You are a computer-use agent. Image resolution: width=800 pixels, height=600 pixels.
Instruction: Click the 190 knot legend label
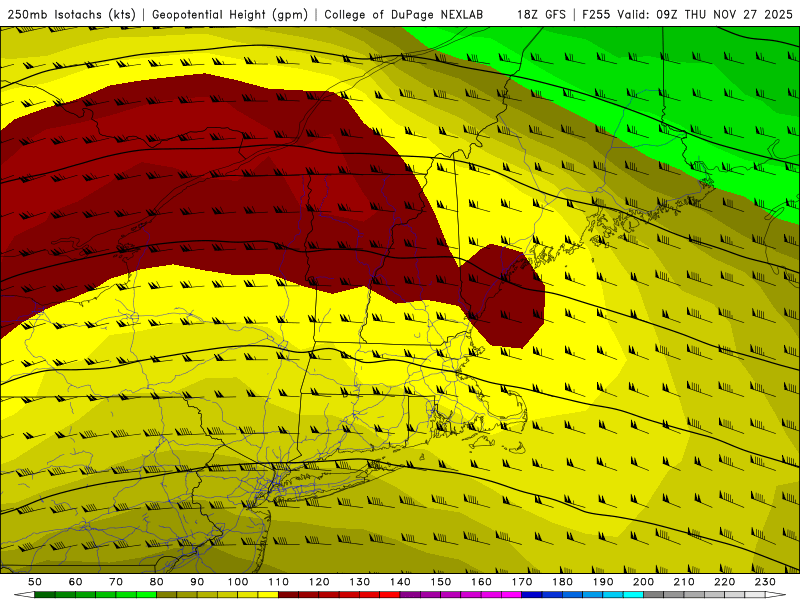(x=603, y=582)
